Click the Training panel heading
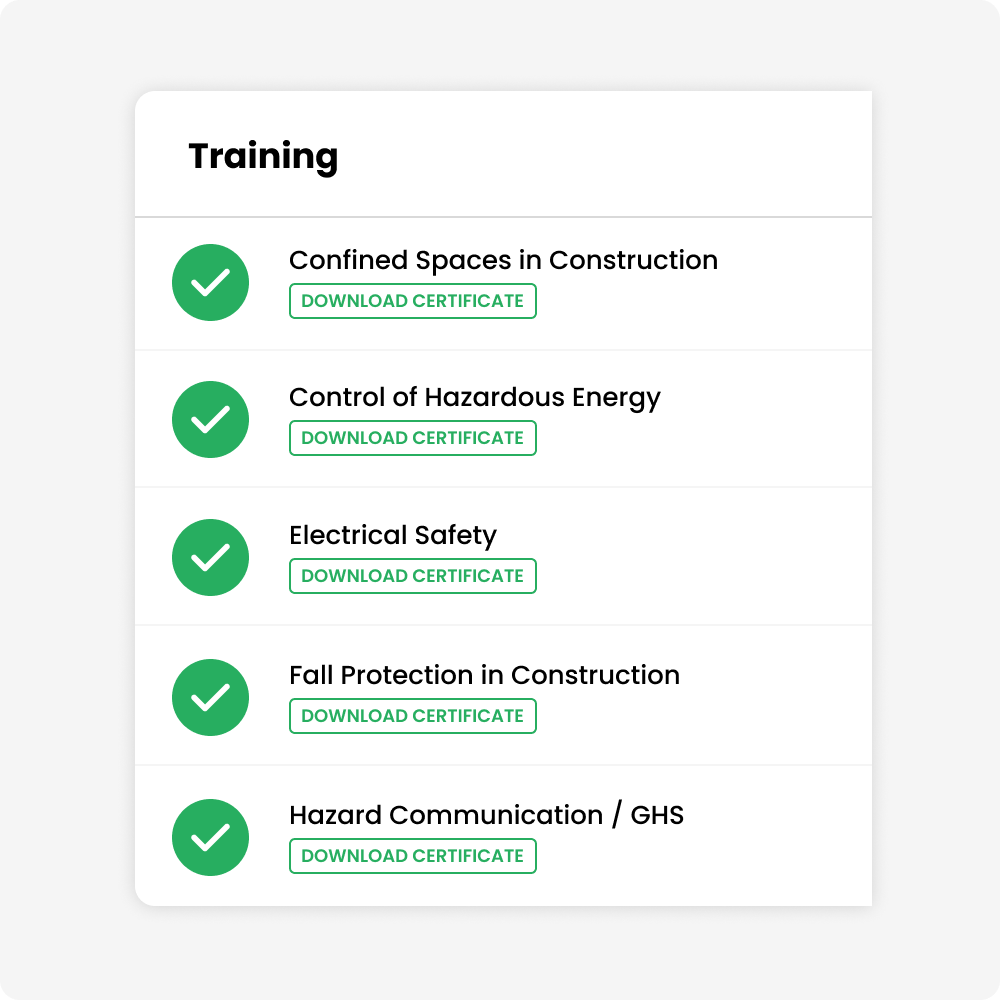Screen dimensions: 1000x1000 264,155
